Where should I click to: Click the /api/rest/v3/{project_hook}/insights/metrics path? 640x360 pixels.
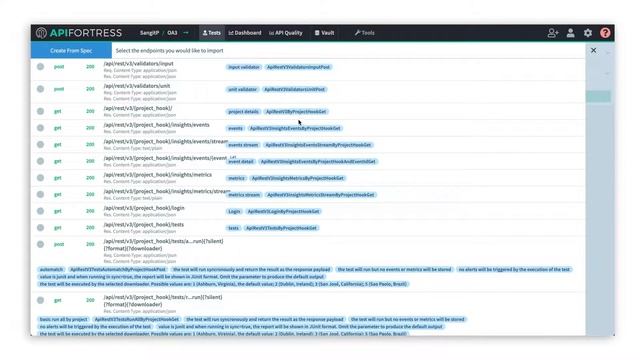pyautogui.click(x=158, y=174)
